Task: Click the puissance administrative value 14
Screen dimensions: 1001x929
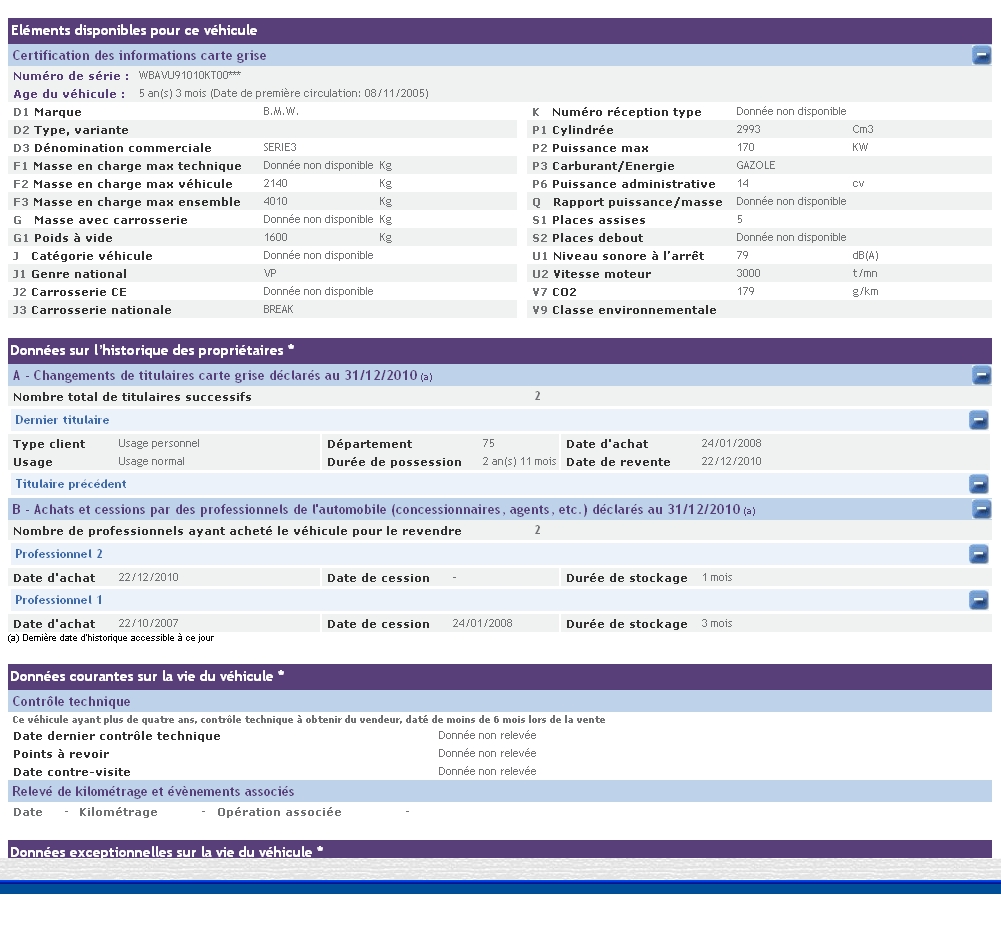Action: point(742,183)
